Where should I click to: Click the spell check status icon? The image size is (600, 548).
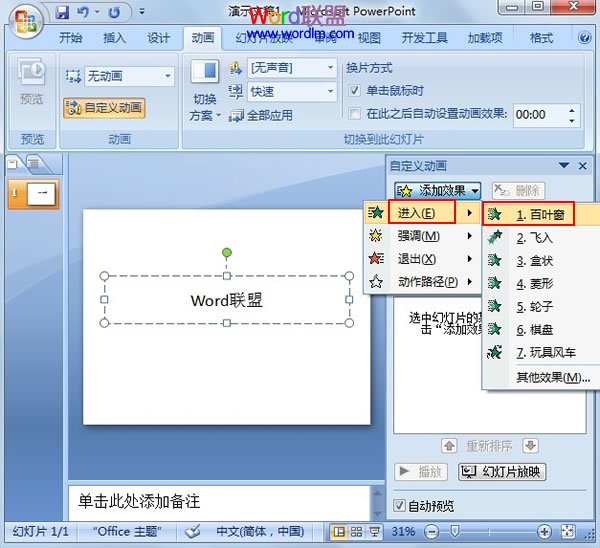192,531
